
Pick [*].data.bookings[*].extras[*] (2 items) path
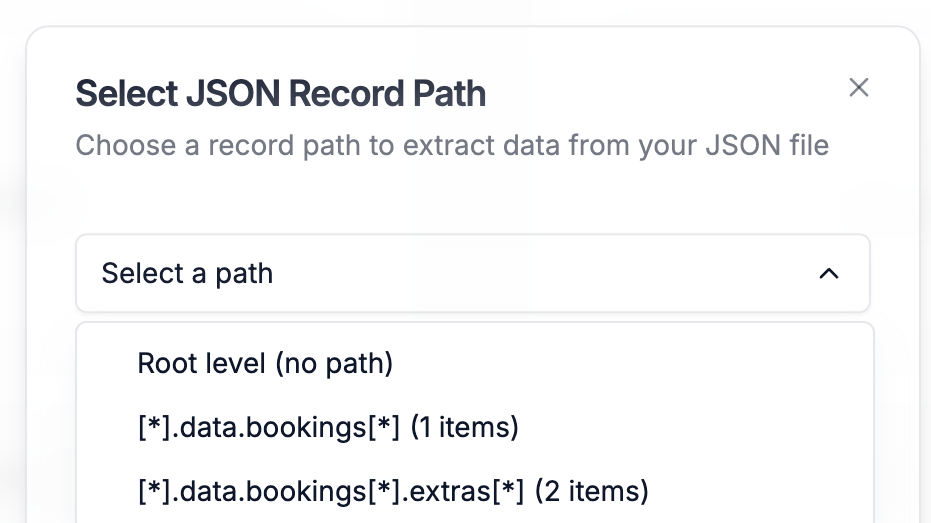click(x=393, y=491)
